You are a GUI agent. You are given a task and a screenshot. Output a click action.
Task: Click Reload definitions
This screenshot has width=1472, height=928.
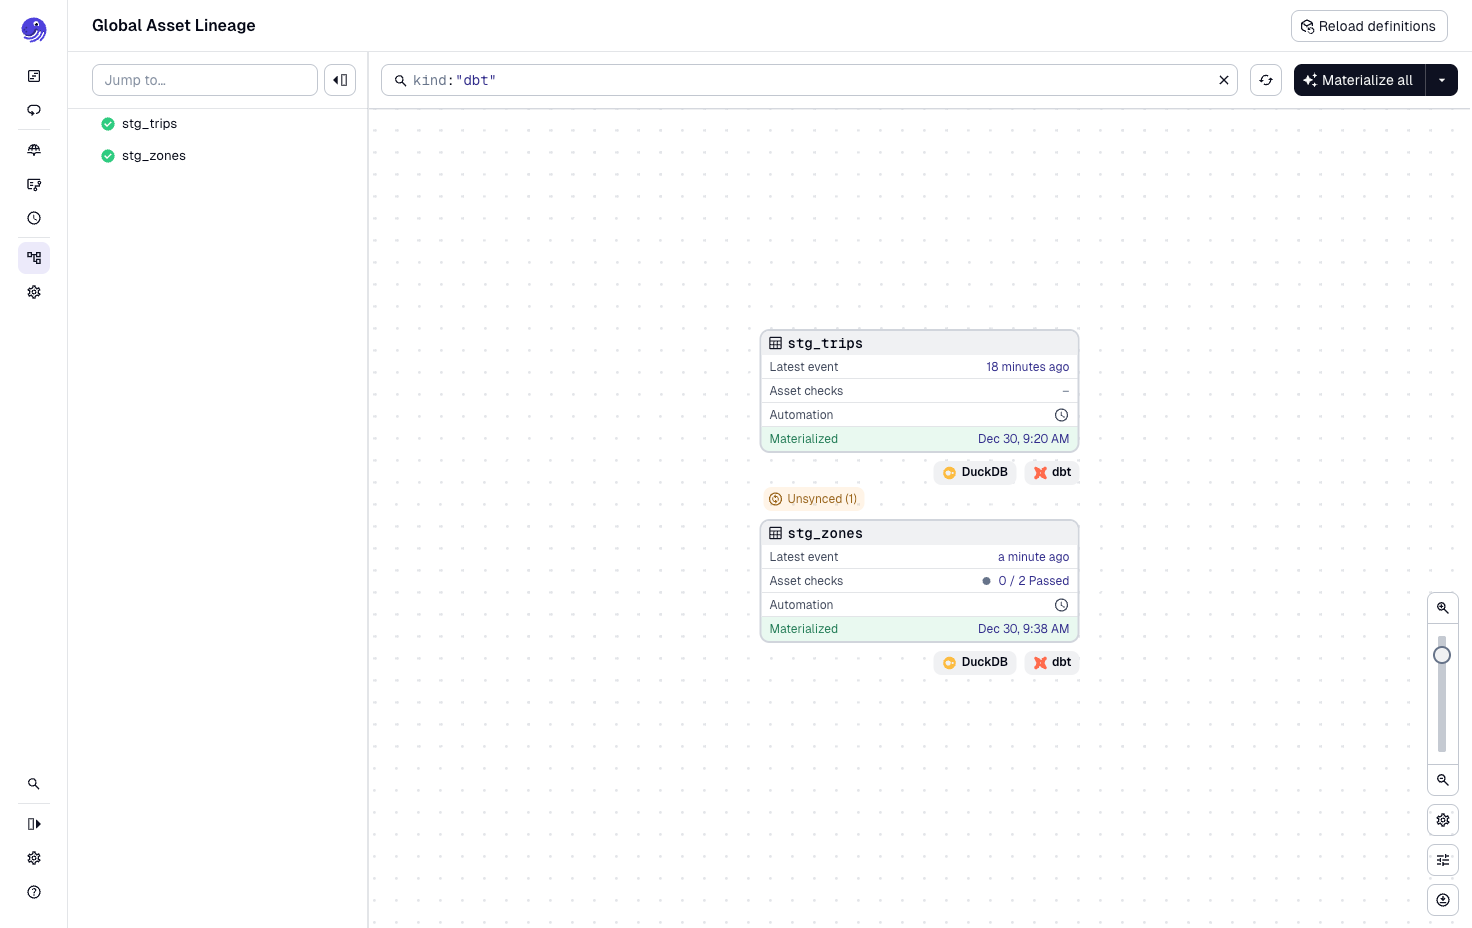[1369, 26]
